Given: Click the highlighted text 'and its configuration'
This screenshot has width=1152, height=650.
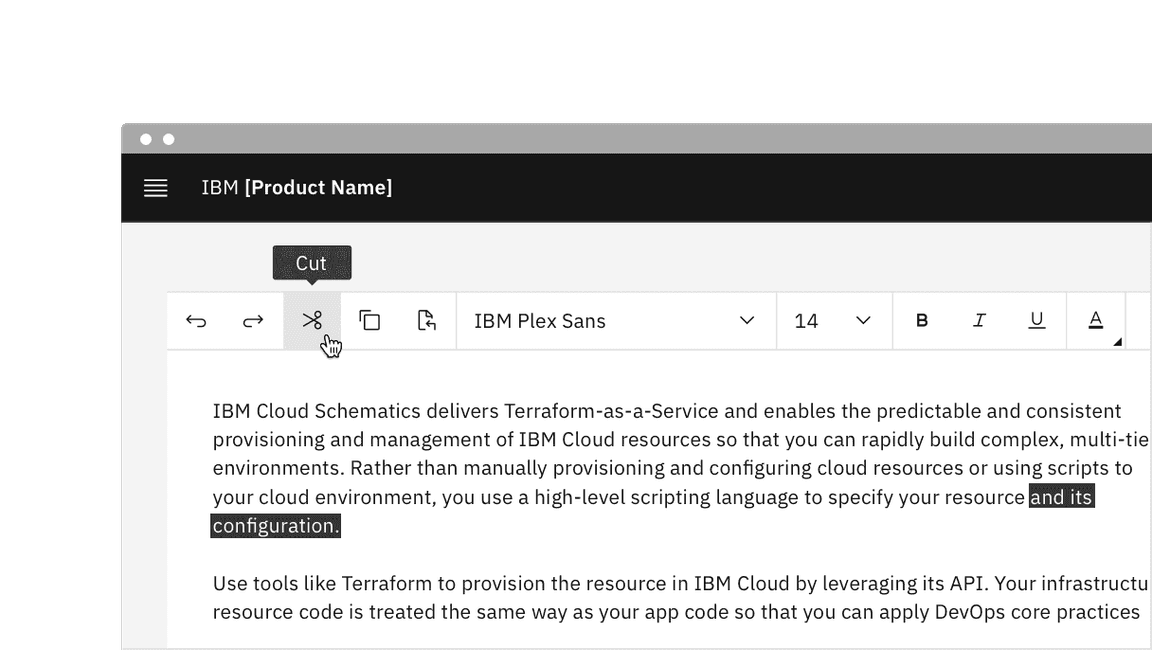Looking at the screenshot, I should click(x=1060, y=496).
